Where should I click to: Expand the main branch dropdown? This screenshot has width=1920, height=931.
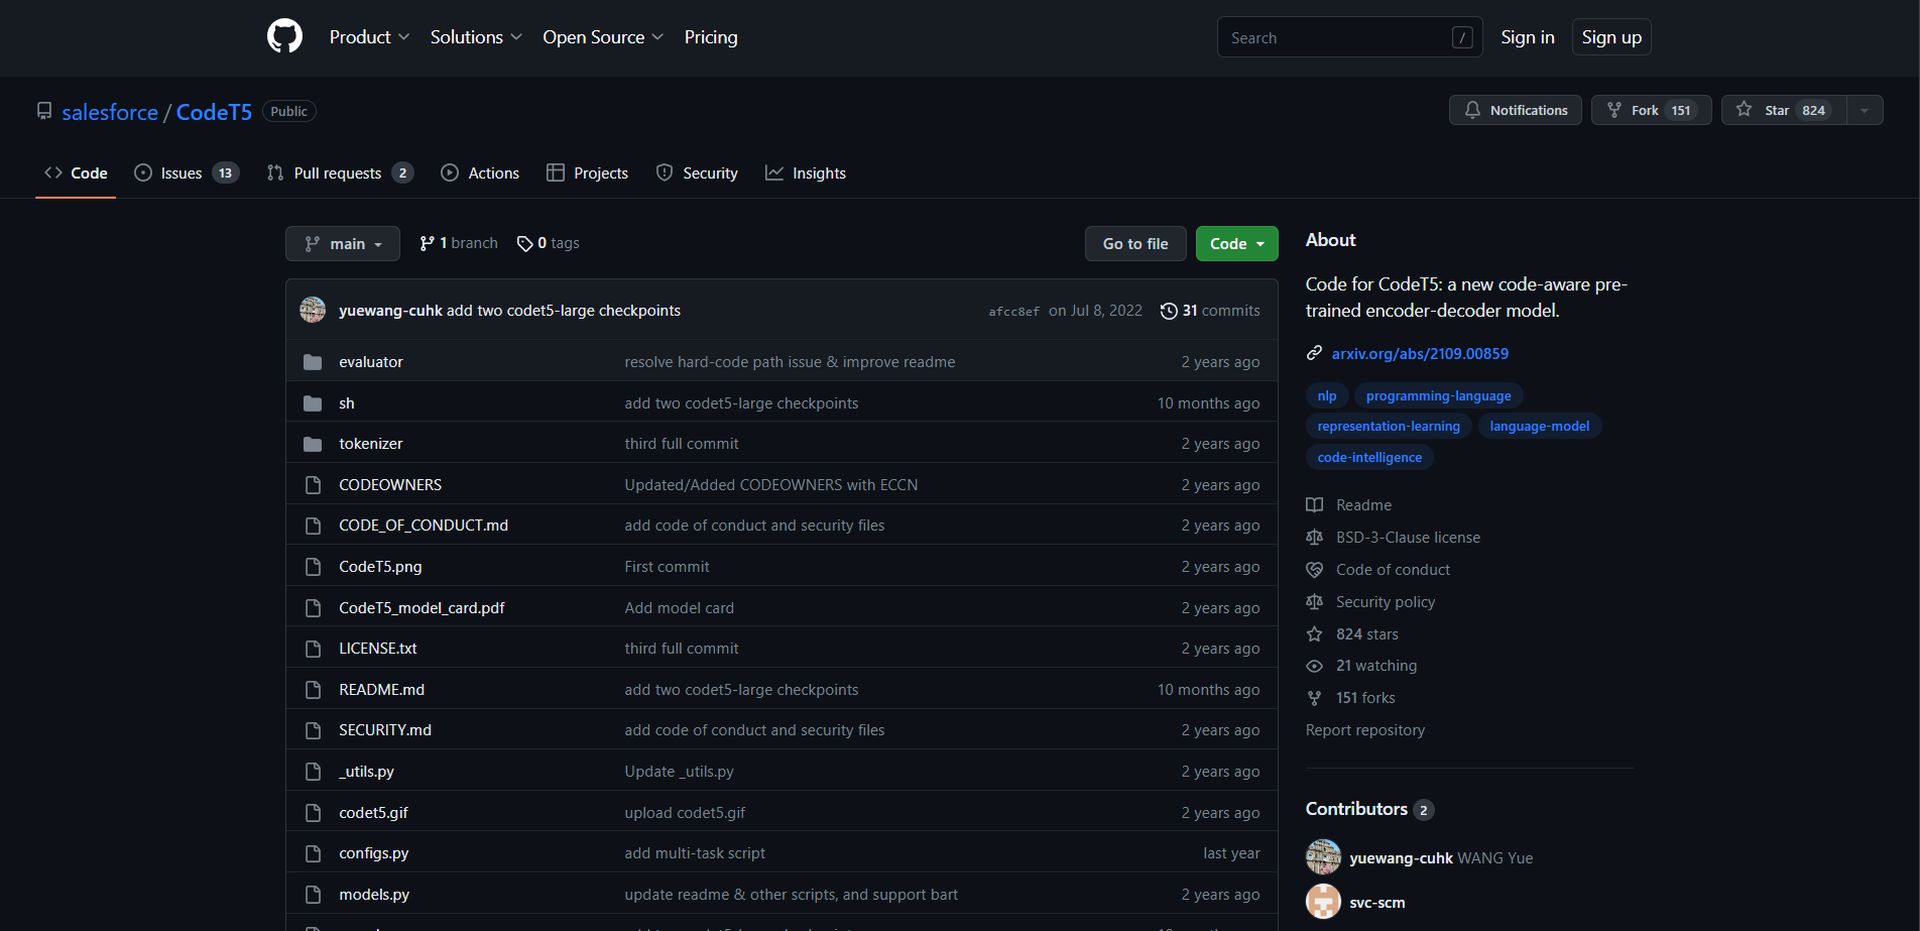click(x=342, y=244)
